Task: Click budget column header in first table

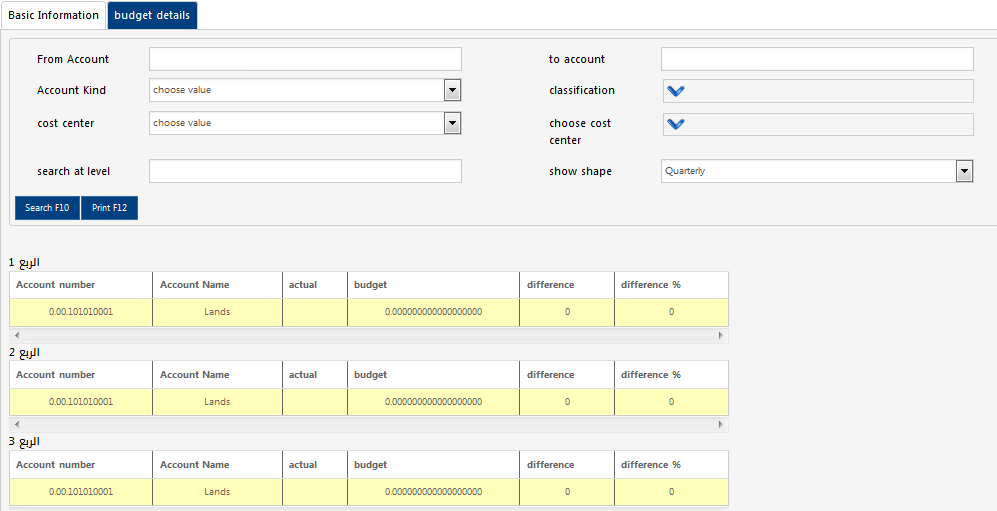Action: coord(371,285)
